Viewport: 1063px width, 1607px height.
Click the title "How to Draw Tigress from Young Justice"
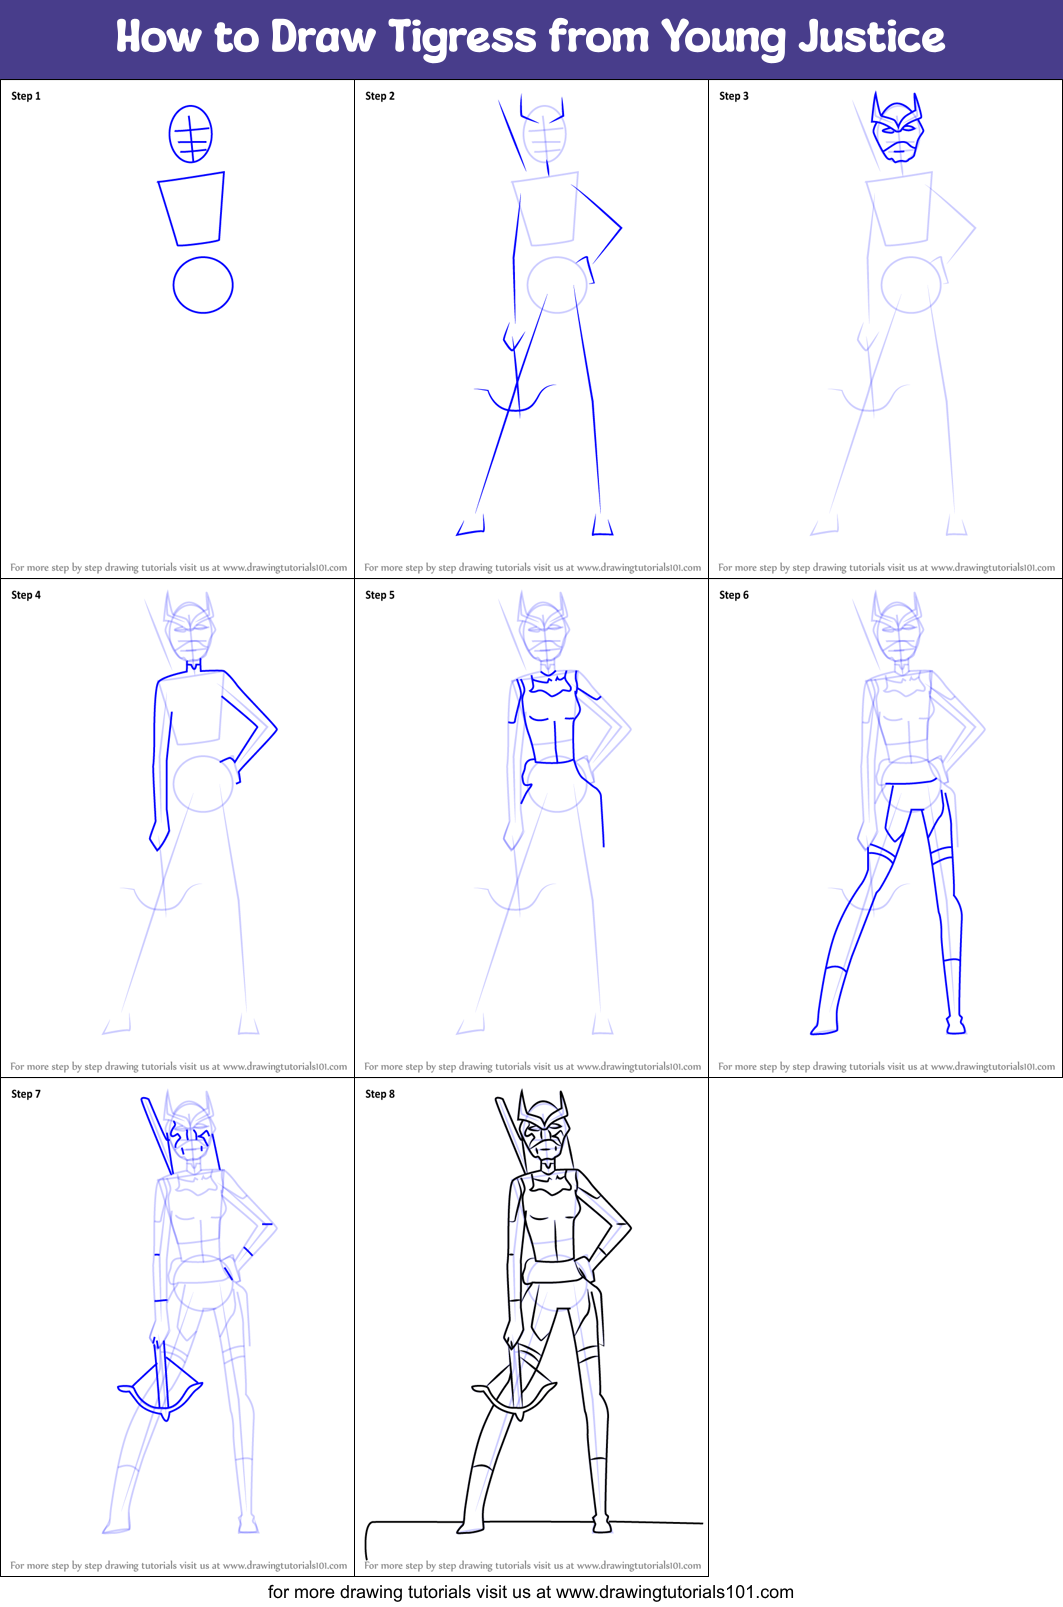[x=530, y=38]
